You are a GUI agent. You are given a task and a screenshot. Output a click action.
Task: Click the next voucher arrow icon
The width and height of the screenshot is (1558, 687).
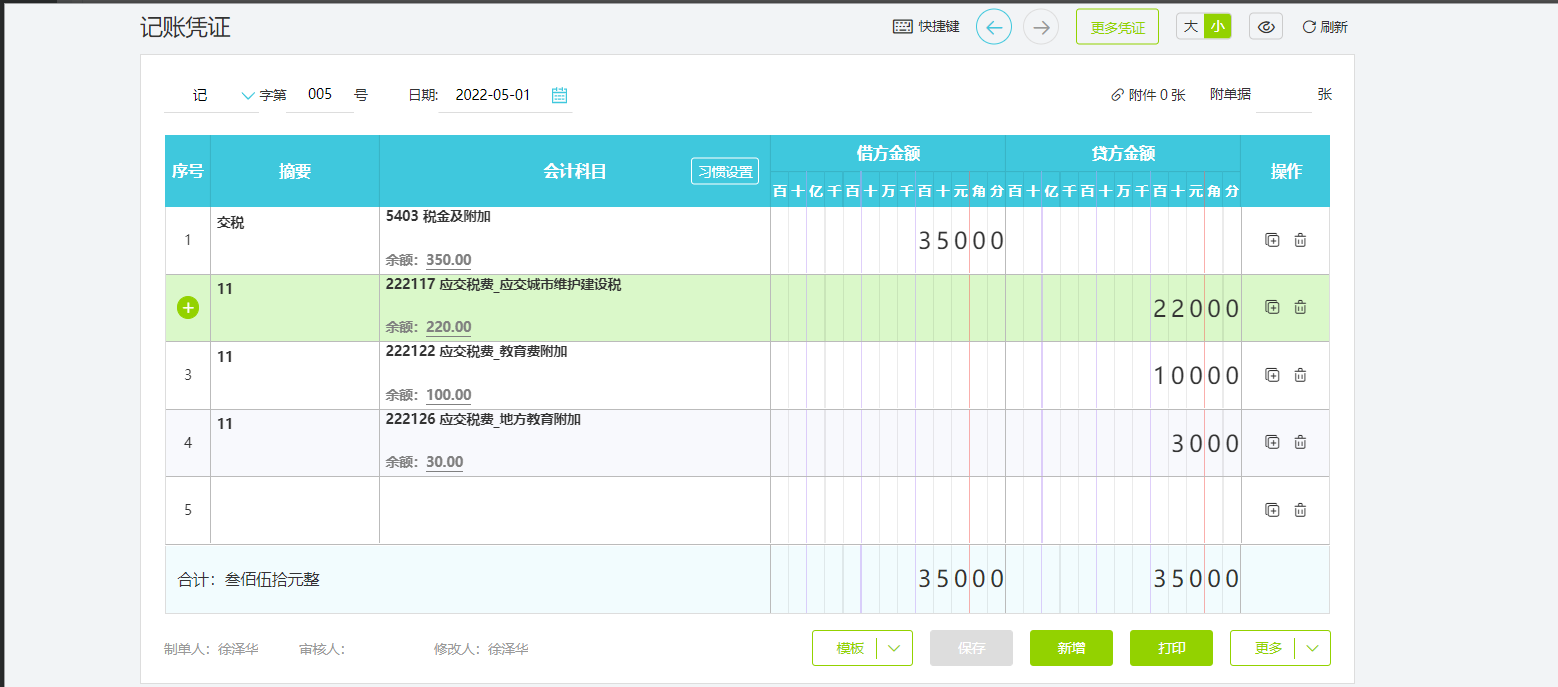(x=1041, y=27)
